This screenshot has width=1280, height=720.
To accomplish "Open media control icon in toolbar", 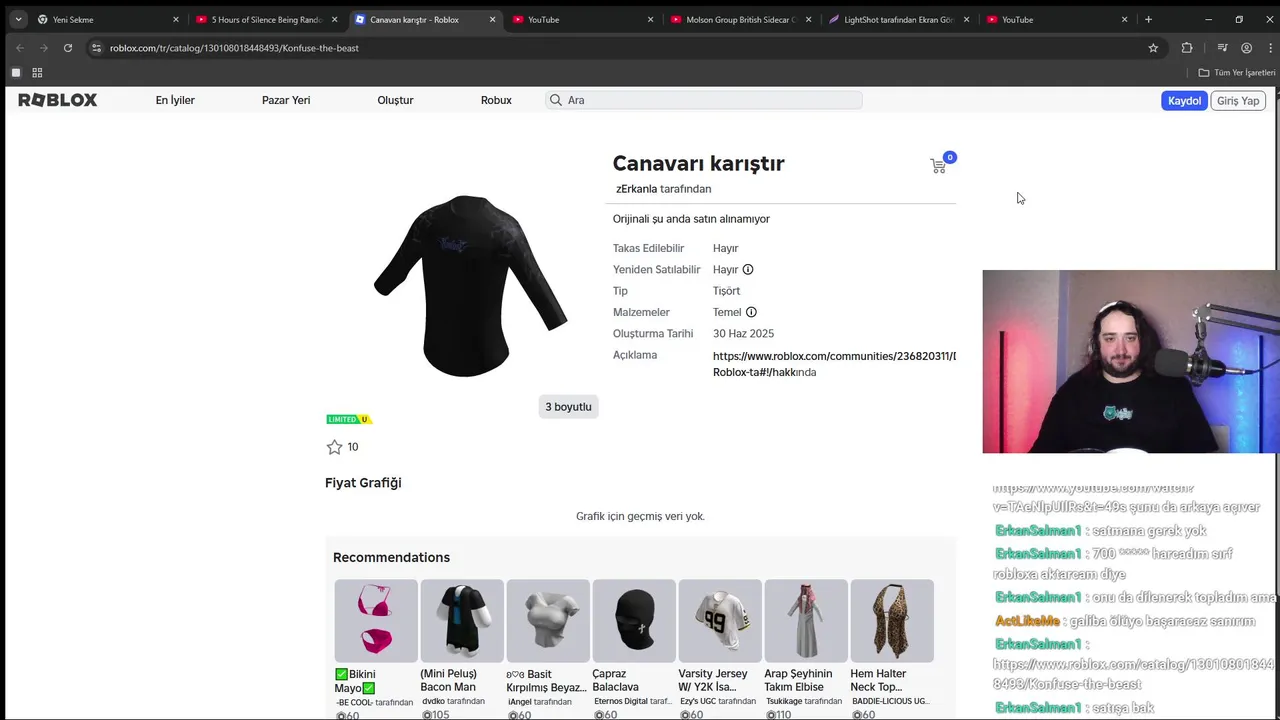I will 1222,48.
